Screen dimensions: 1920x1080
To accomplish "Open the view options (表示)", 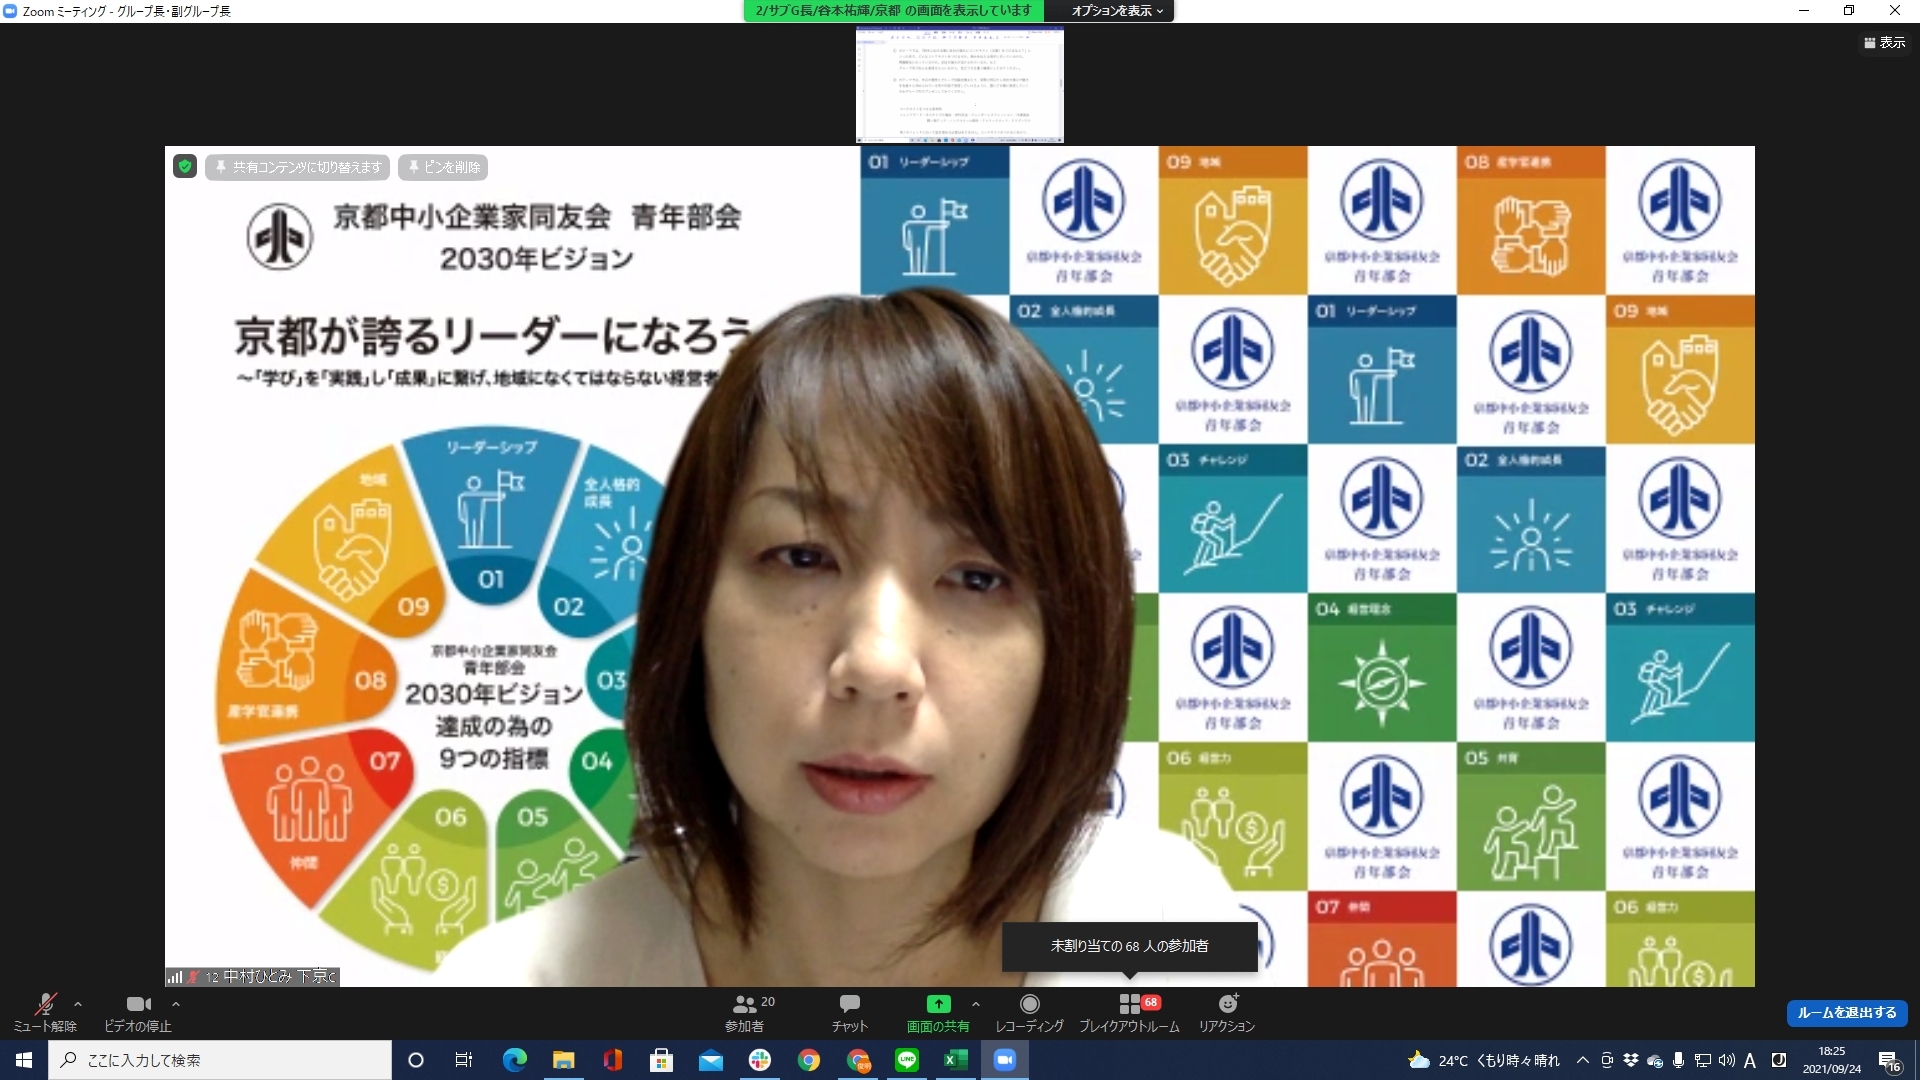I will click(x=1885, y=42).
